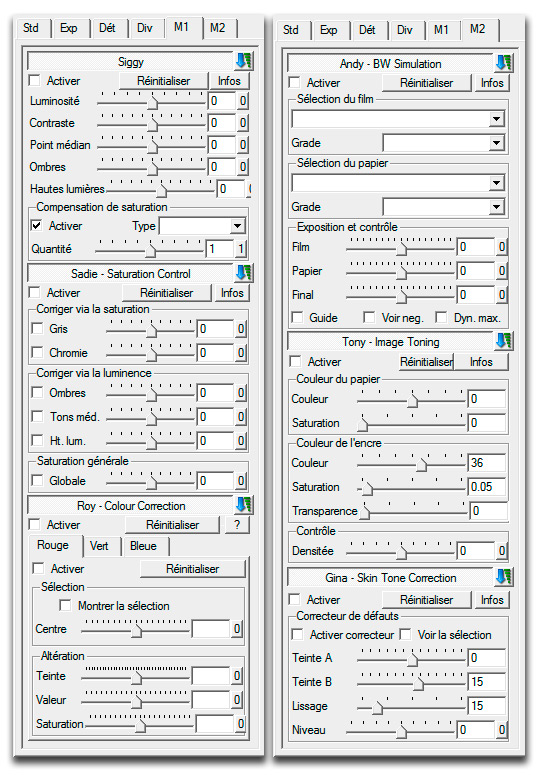Tick the Voir nég. checkbox
The height and width of the screenshot is (775, 546).
point(369,317)
